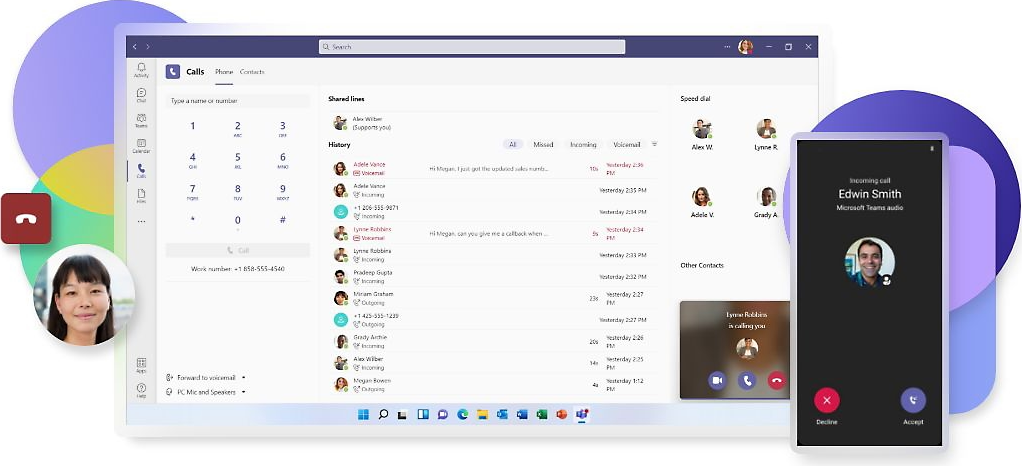Open the Calendar in Teams sidebar
This screenshot has height=466, width=1022.
pos(141,146)
